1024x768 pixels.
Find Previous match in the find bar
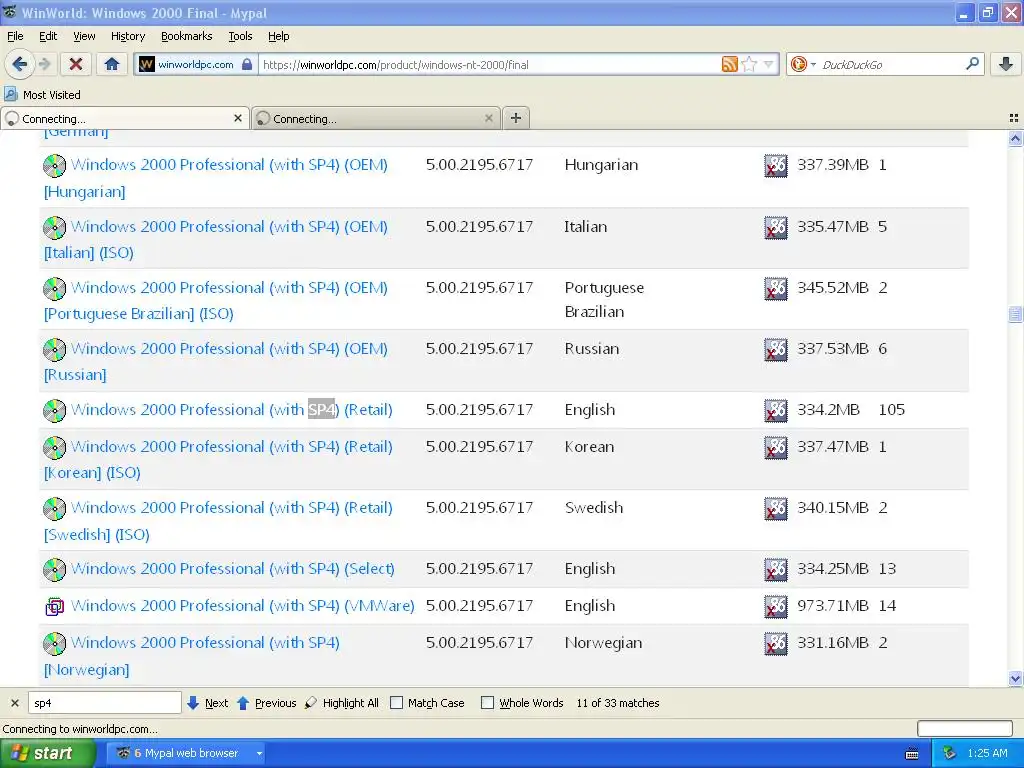(266, 703)
